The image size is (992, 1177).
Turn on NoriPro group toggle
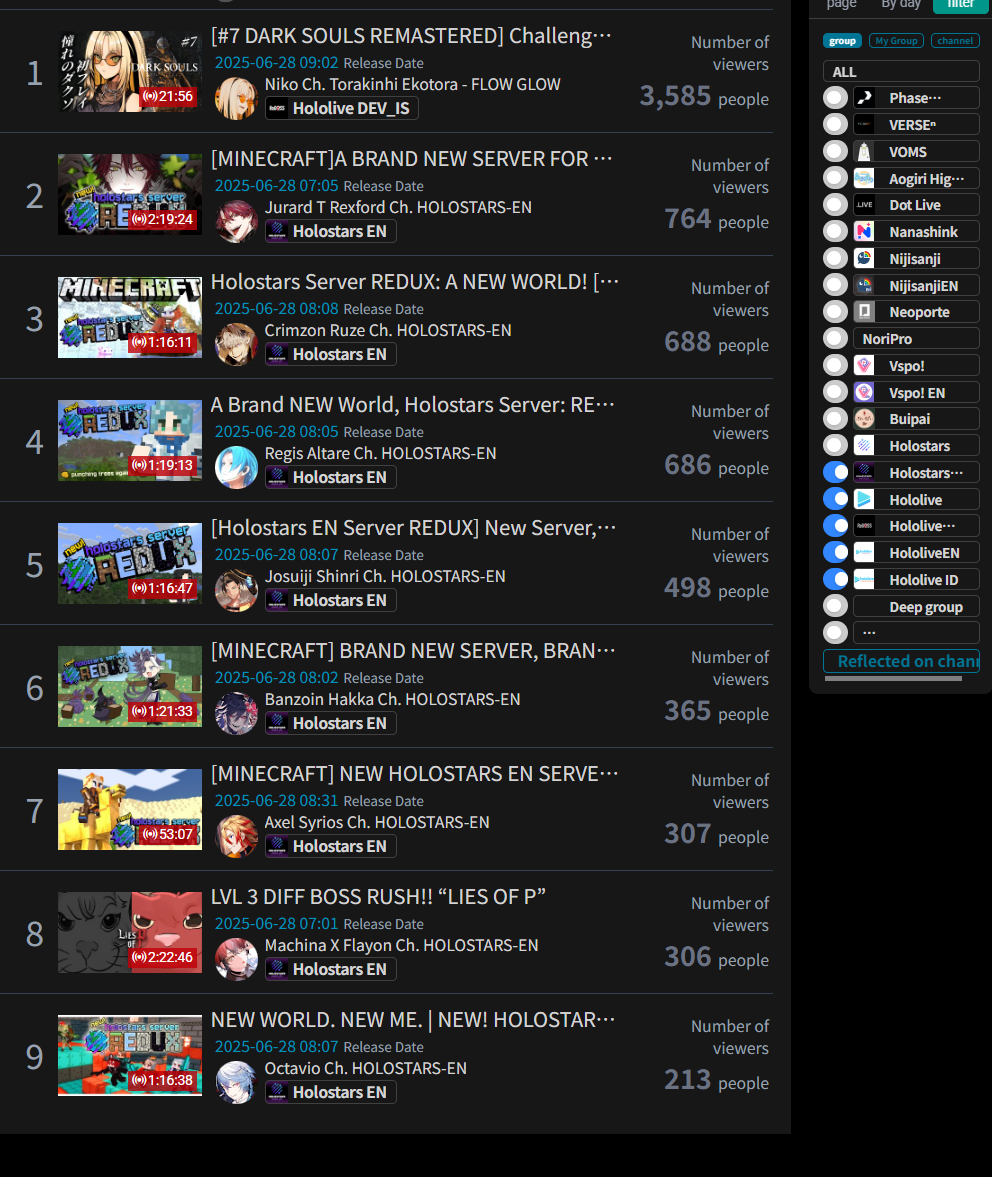[835, 339]
